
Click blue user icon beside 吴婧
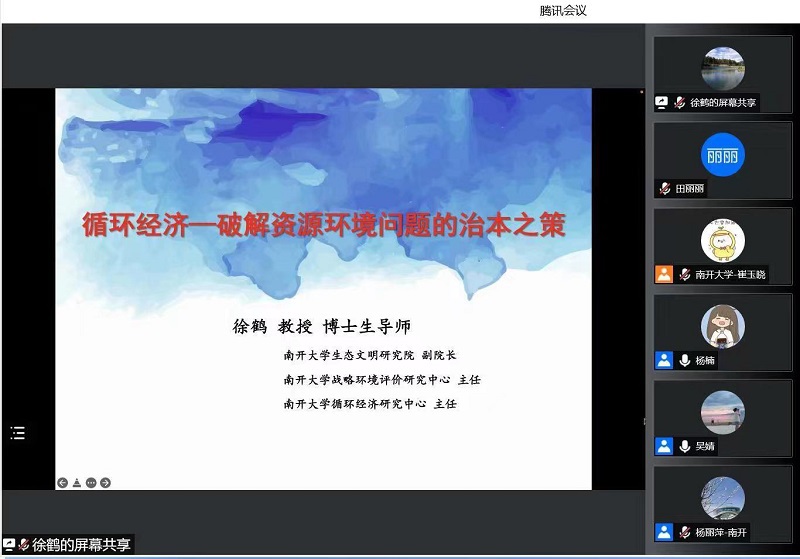(663, 446)
